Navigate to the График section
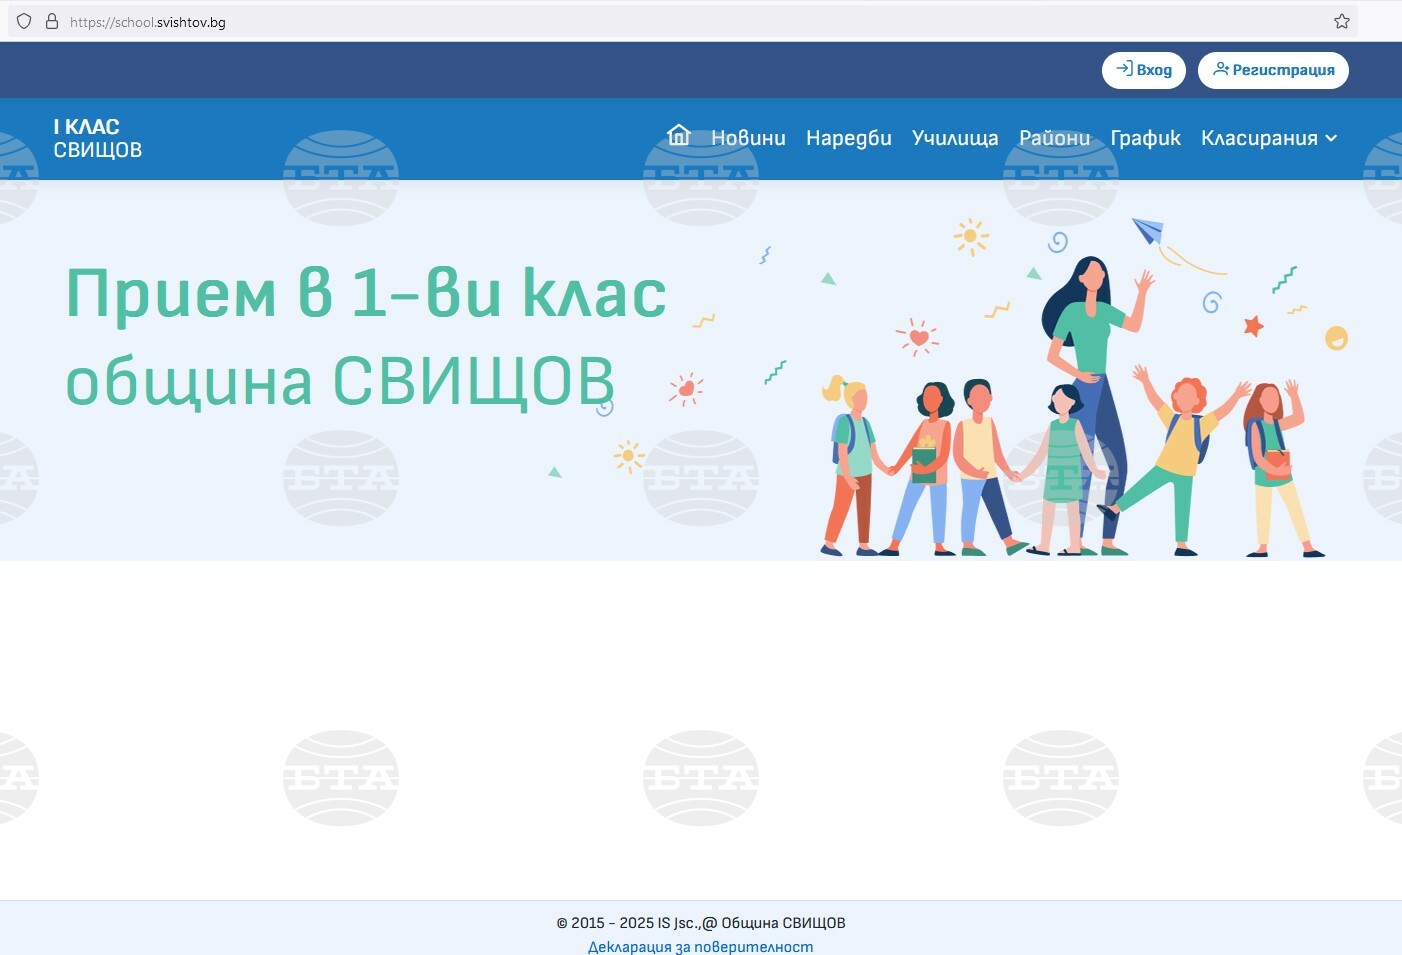This screenshot has height=955, width=1402. 1145,138
